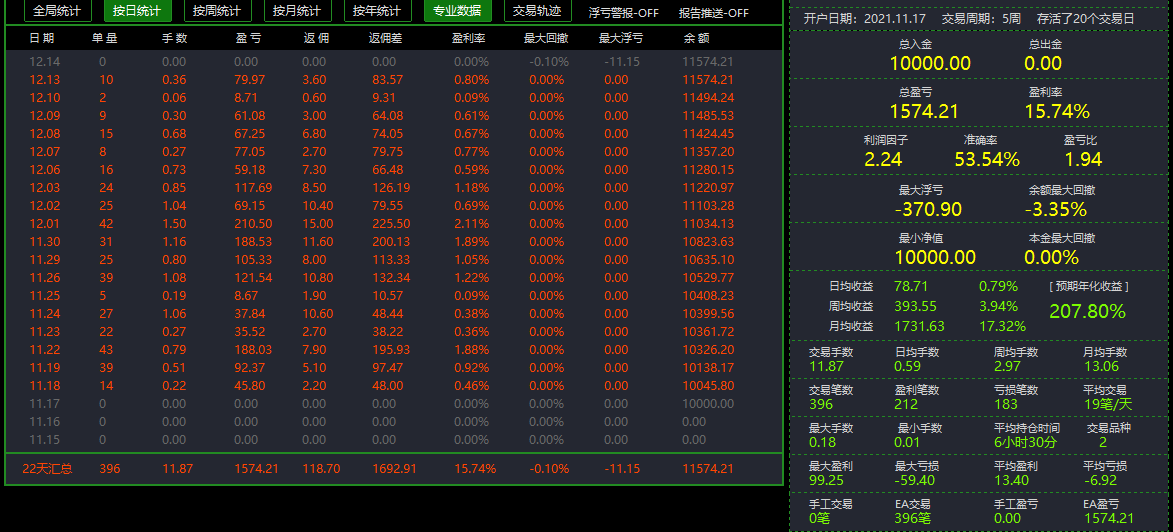
Task: Click the 最大浮亏 value -370.90
Action: point(928,210)
